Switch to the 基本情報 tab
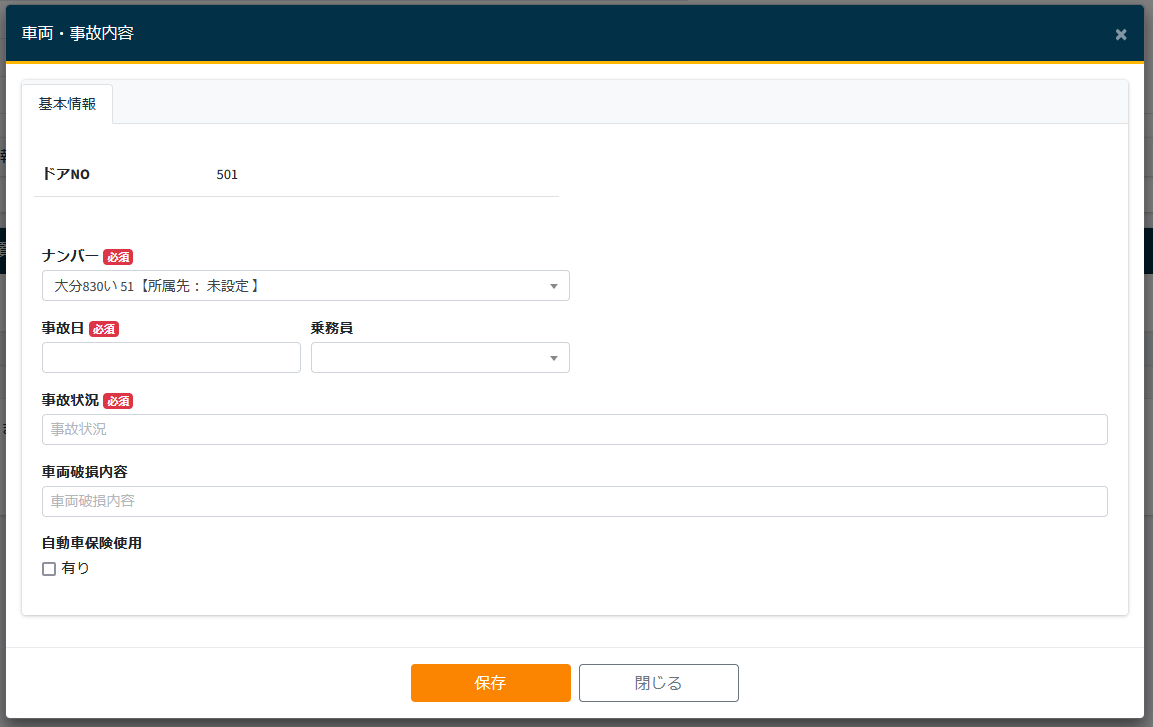Viewport: 1153px width, 727px height. (x=67, y=104)
